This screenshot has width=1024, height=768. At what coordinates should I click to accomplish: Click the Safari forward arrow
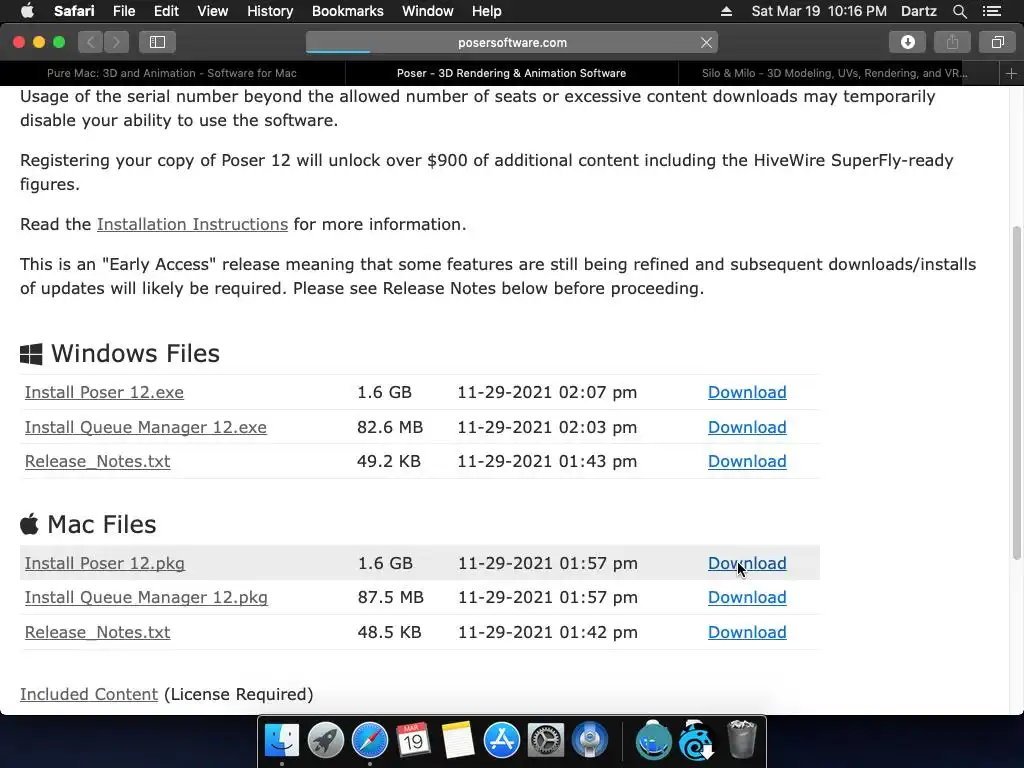click(x=116, y=42)
